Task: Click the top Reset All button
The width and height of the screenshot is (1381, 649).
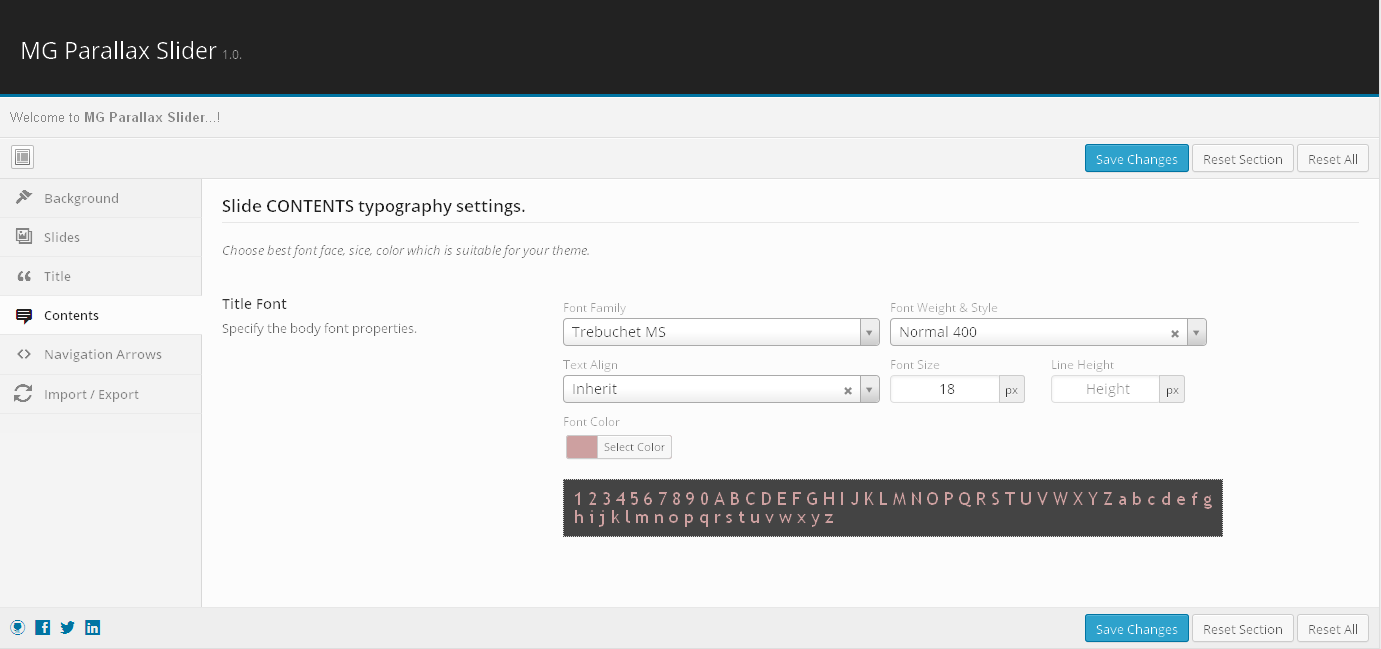Action: point(1333,159)
